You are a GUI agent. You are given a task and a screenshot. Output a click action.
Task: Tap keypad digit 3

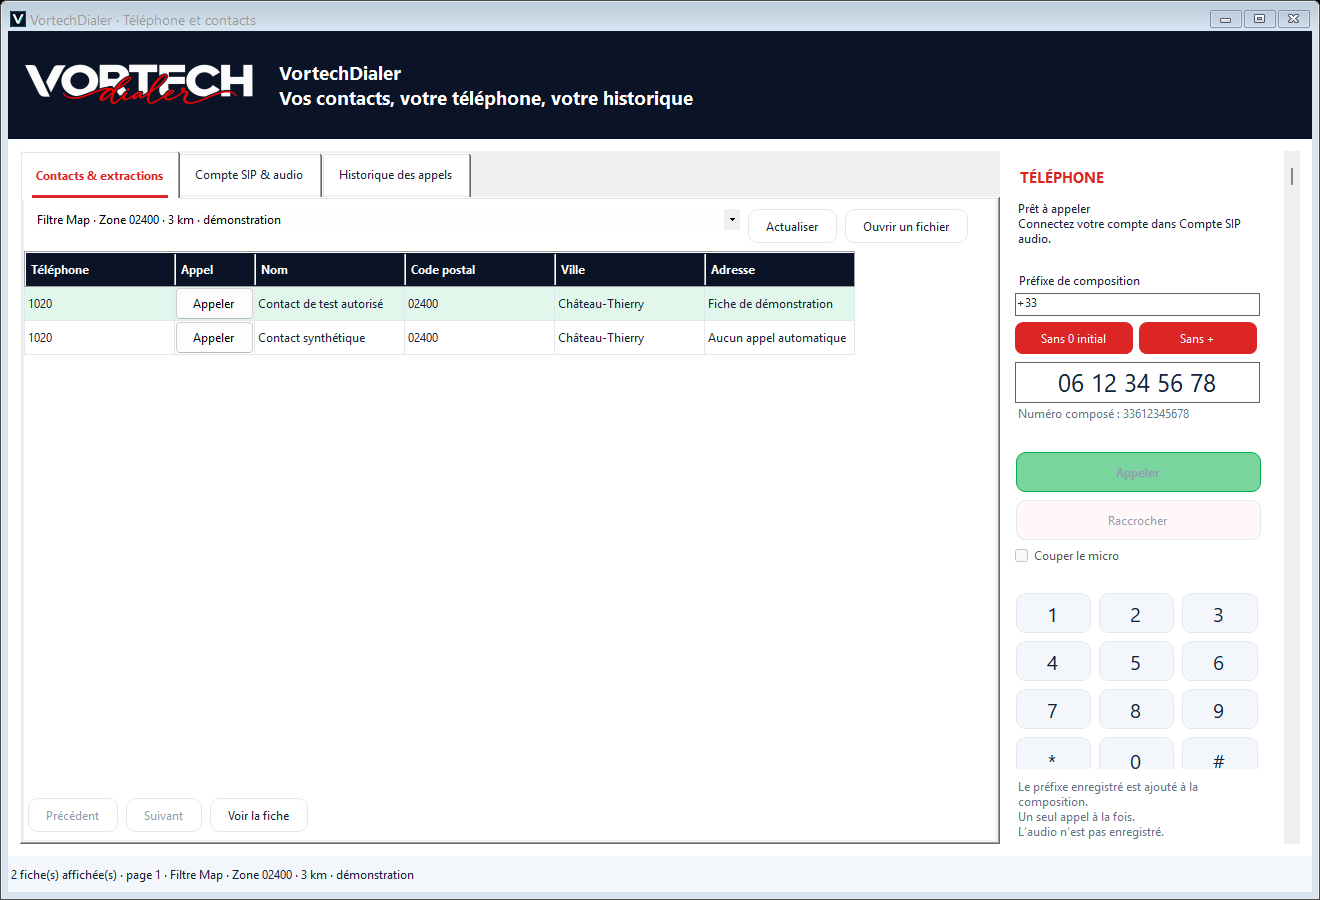pyautogui.click(x=1219, y=615)
